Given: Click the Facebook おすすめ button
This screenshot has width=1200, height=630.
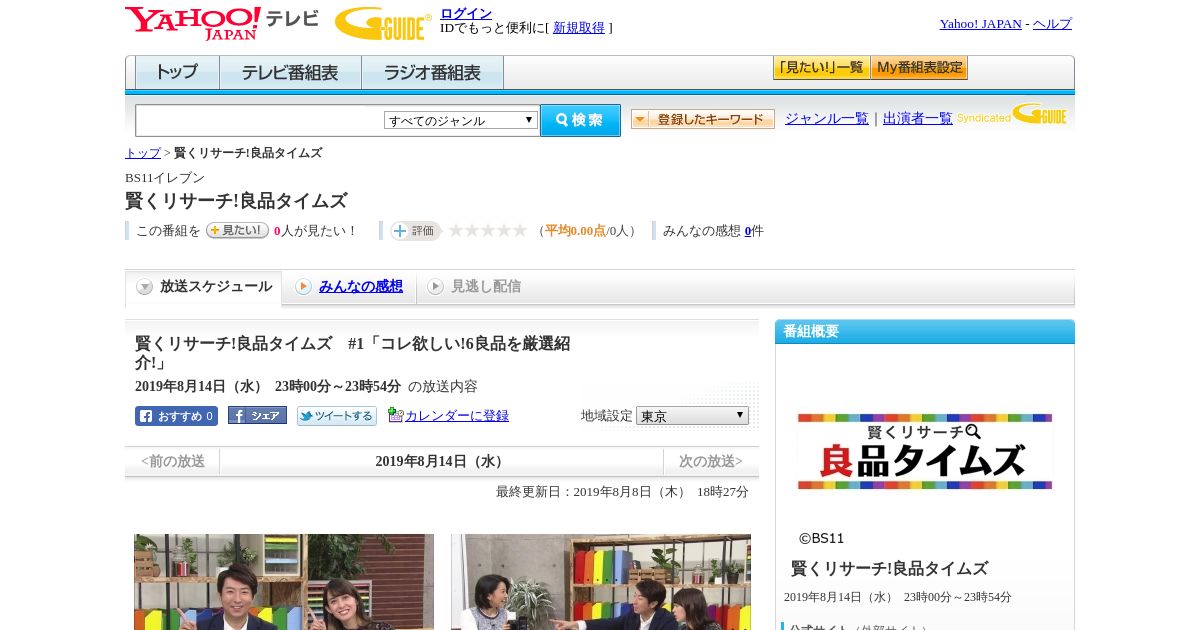Looking at the screenshot, I should coord(176,416).
